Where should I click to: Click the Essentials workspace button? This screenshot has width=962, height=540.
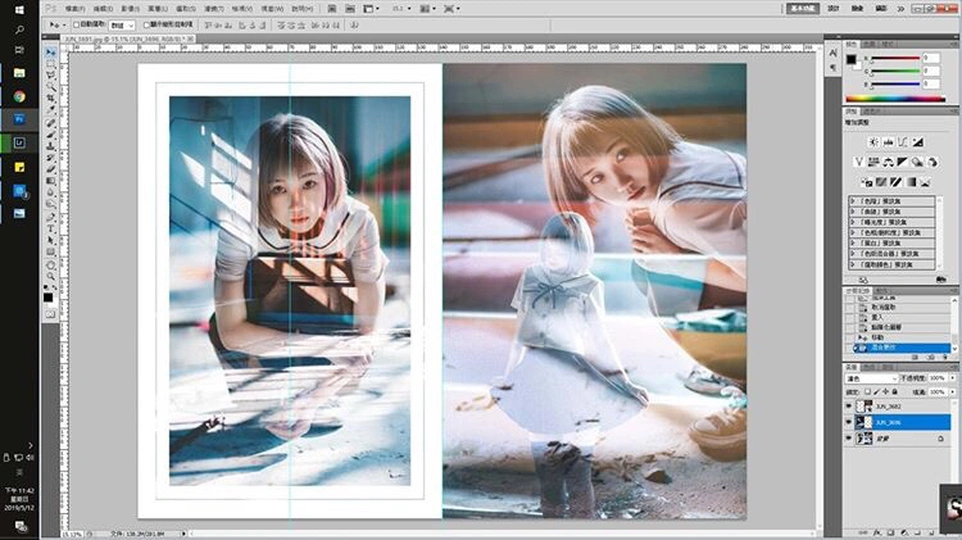coord(803,8)
